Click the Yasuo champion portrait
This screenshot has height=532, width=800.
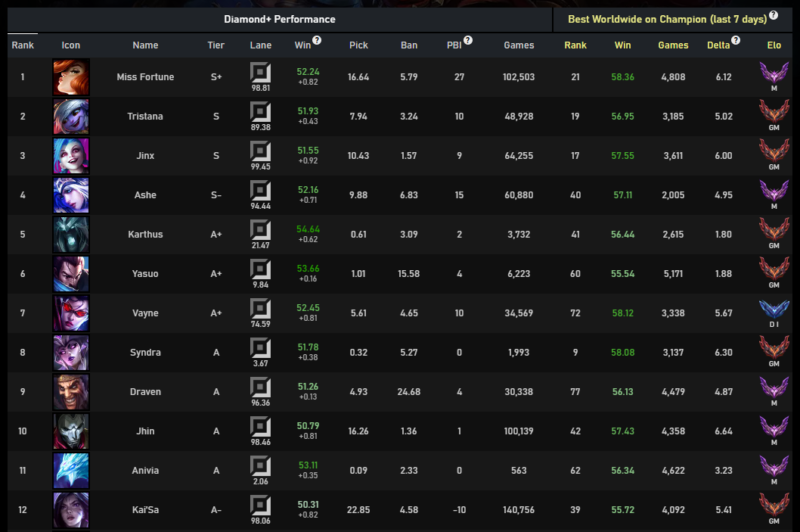(71, 273)
